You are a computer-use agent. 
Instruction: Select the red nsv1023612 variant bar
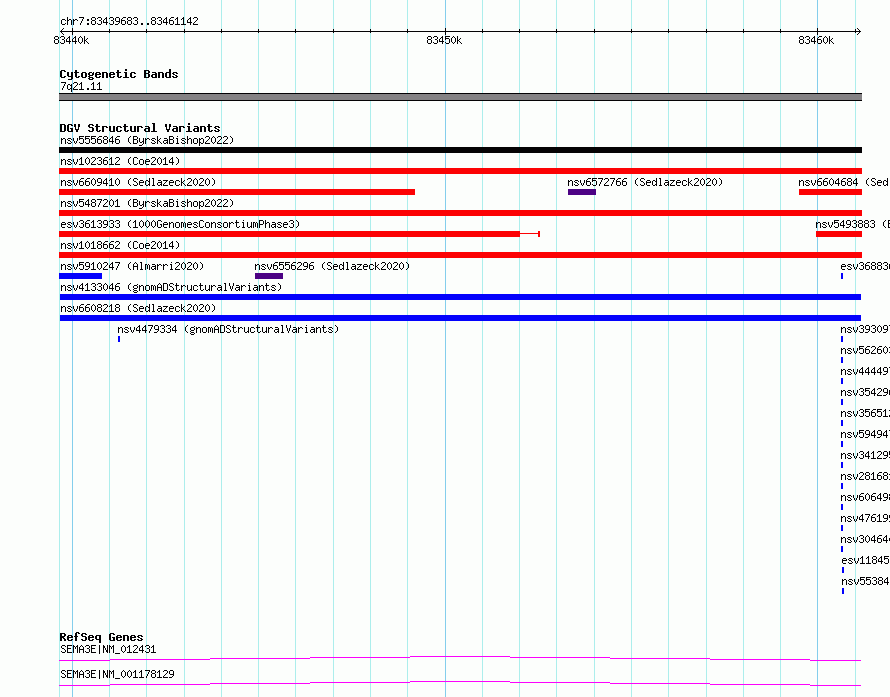[x=460, y=171]
